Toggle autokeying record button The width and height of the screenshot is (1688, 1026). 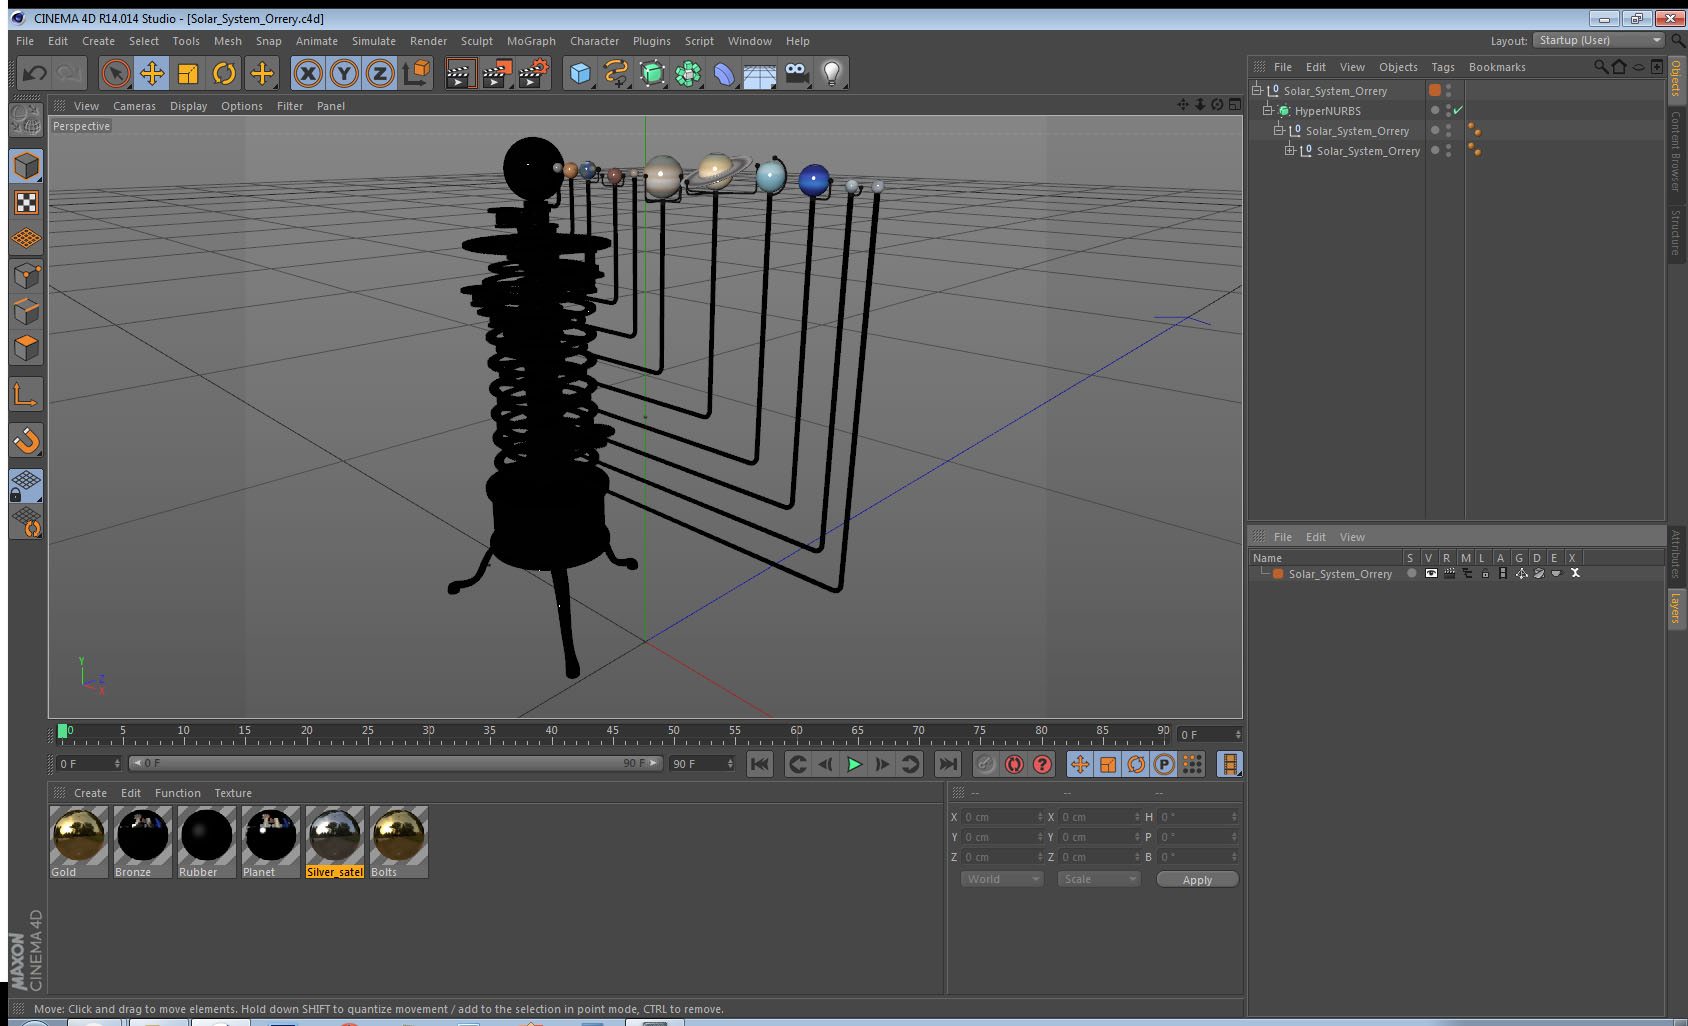pyautogui.click(x=1014, y=764)
